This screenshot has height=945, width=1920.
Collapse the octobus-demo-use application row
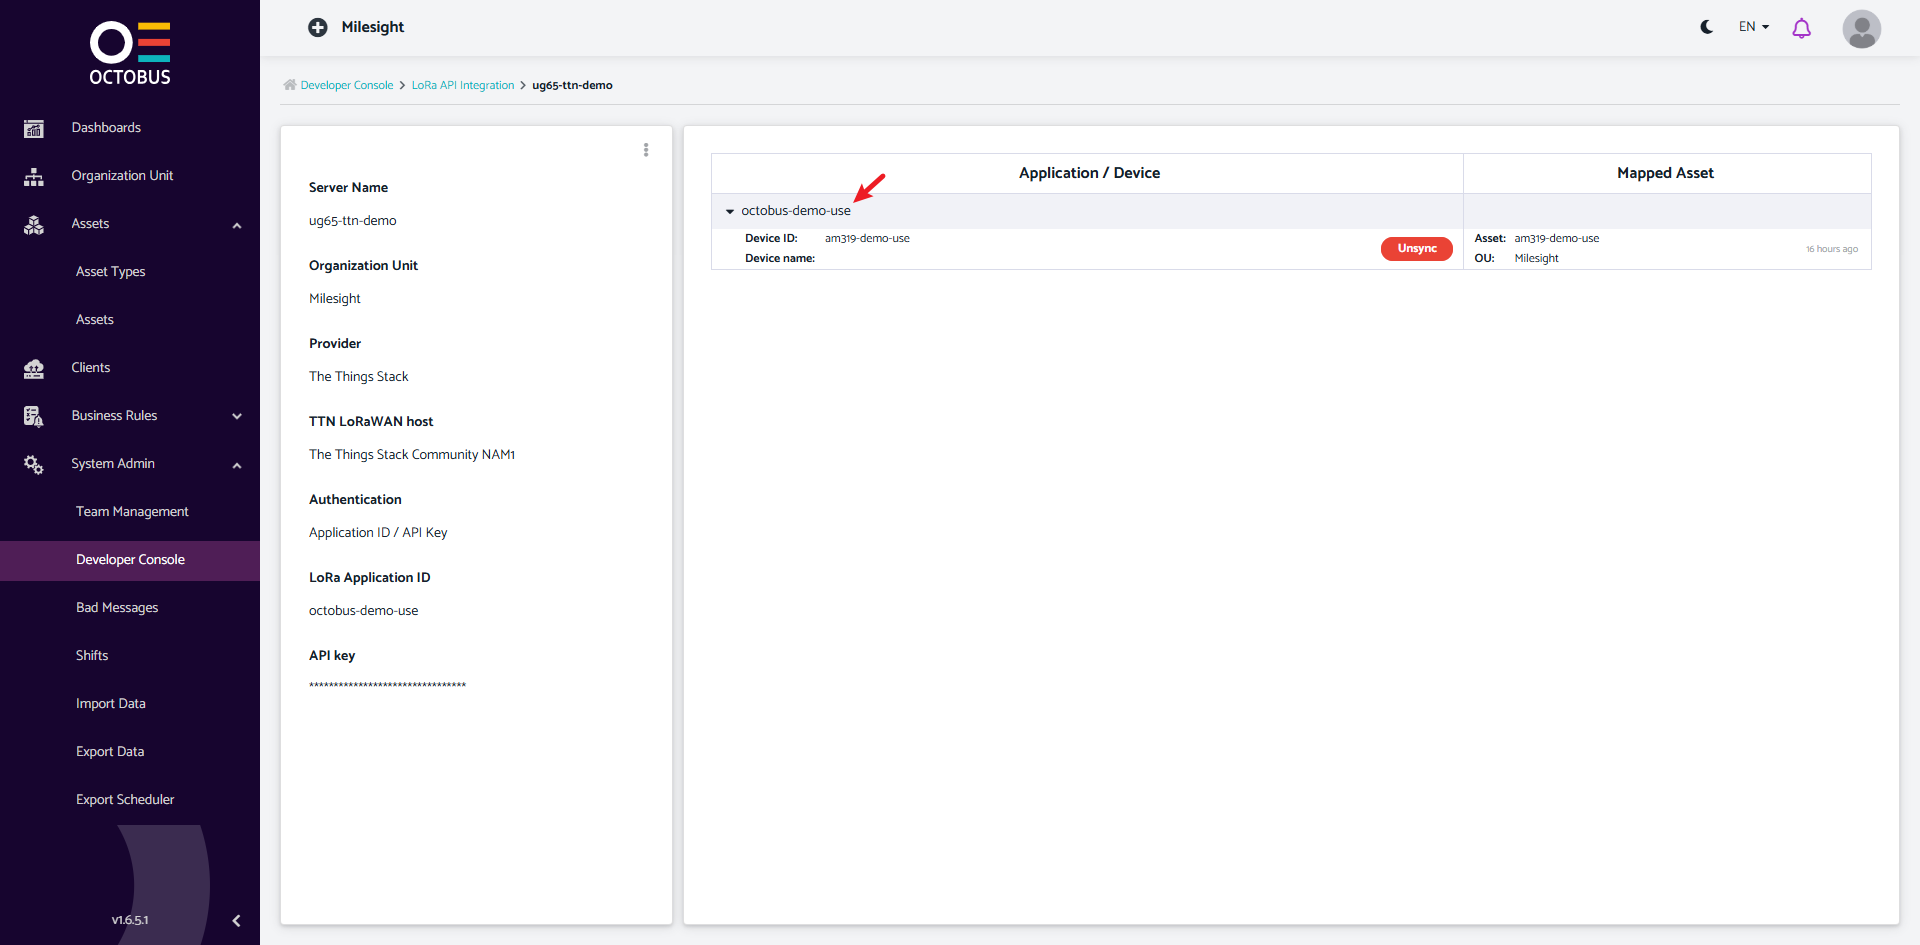730,211
